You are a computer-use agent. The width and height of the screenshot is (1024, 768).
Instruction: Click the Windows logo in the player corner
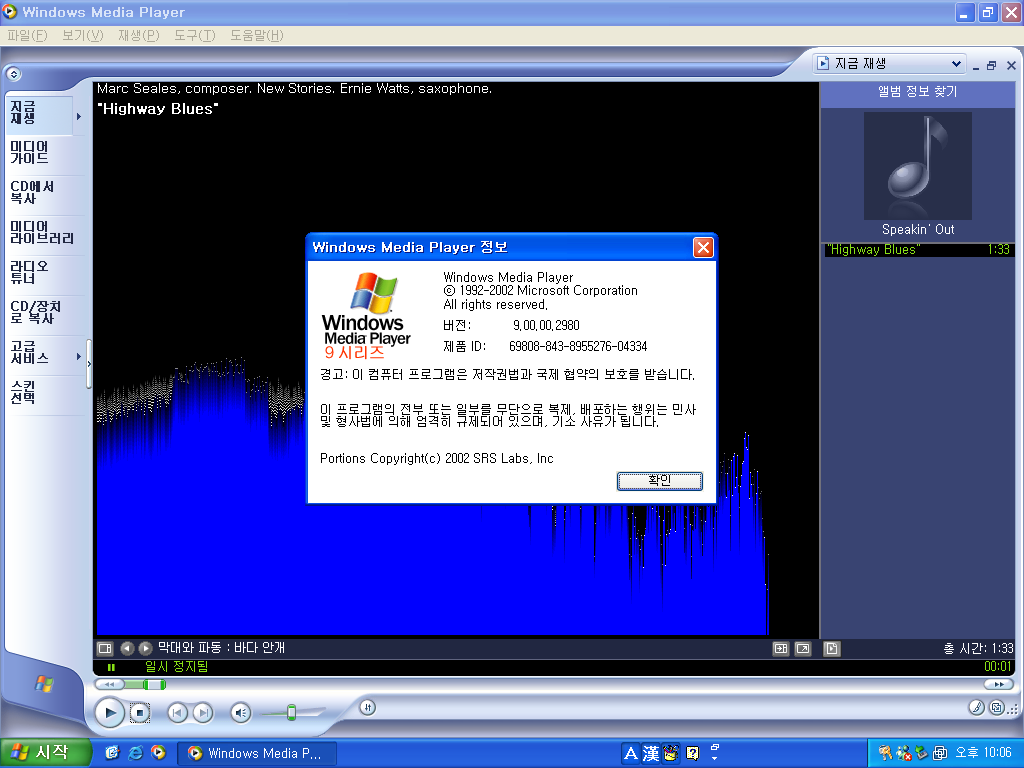pyautogui.click(x=44, y=684)
